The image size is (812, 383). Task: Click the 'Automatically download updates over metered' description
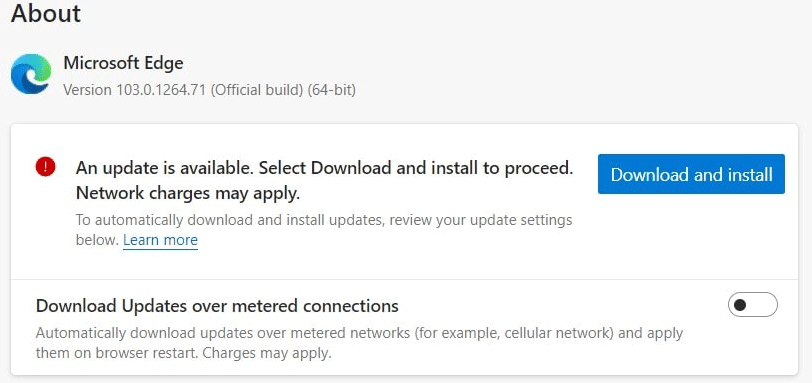(x=222, y=333)
